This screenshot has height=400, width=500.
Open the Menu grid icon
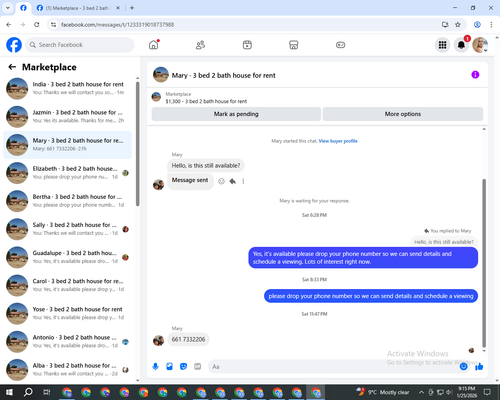click(442, 45)
